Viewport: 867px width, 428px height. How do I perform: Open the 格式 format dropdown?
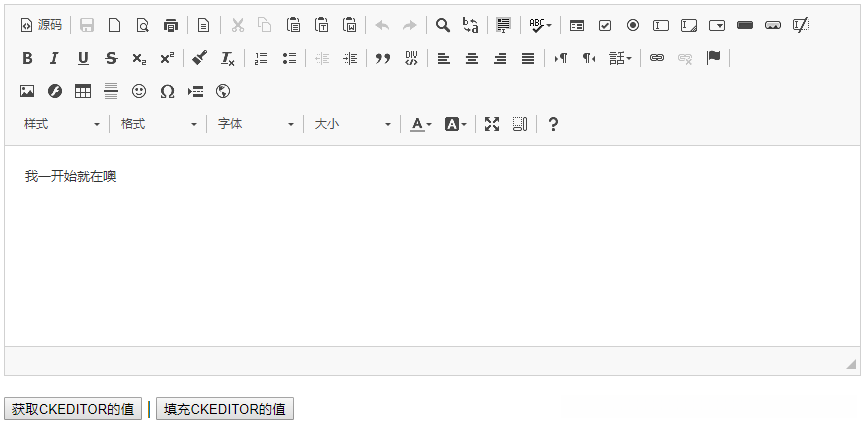159,124
